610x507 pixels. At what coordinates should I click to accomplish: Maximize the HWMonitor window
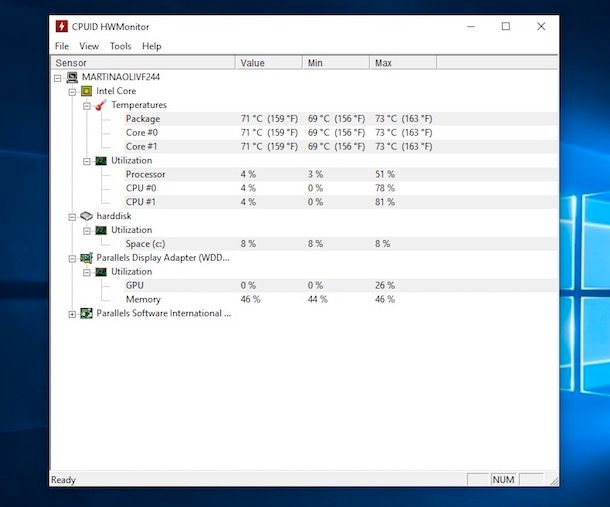506,26
